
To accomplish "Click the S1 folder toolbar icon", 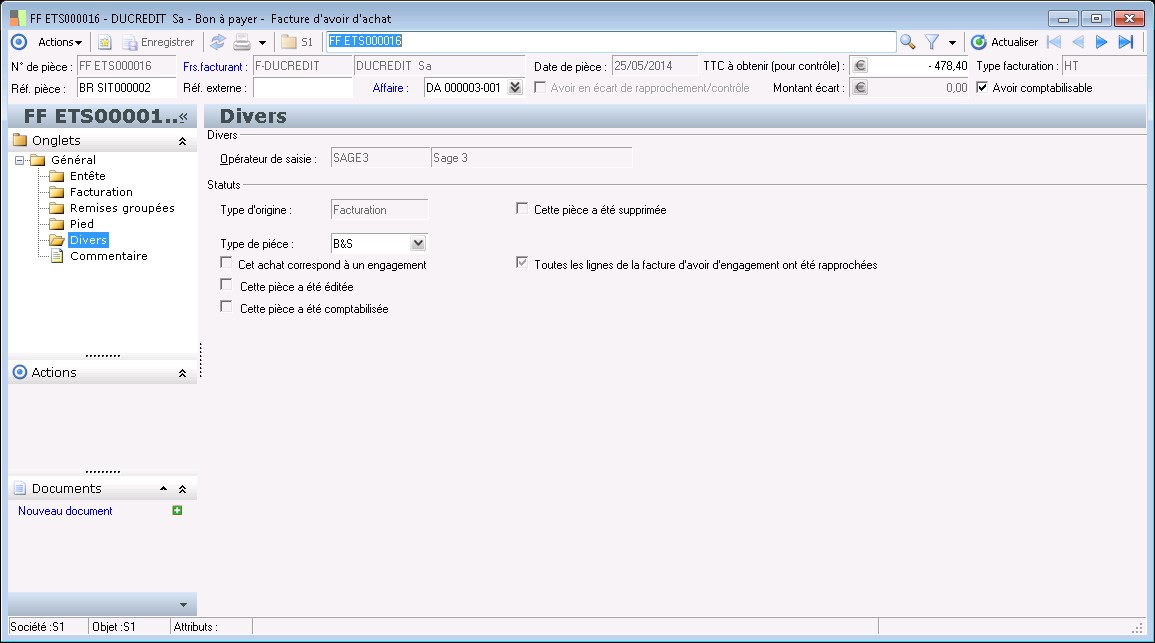I will point(297,42).
